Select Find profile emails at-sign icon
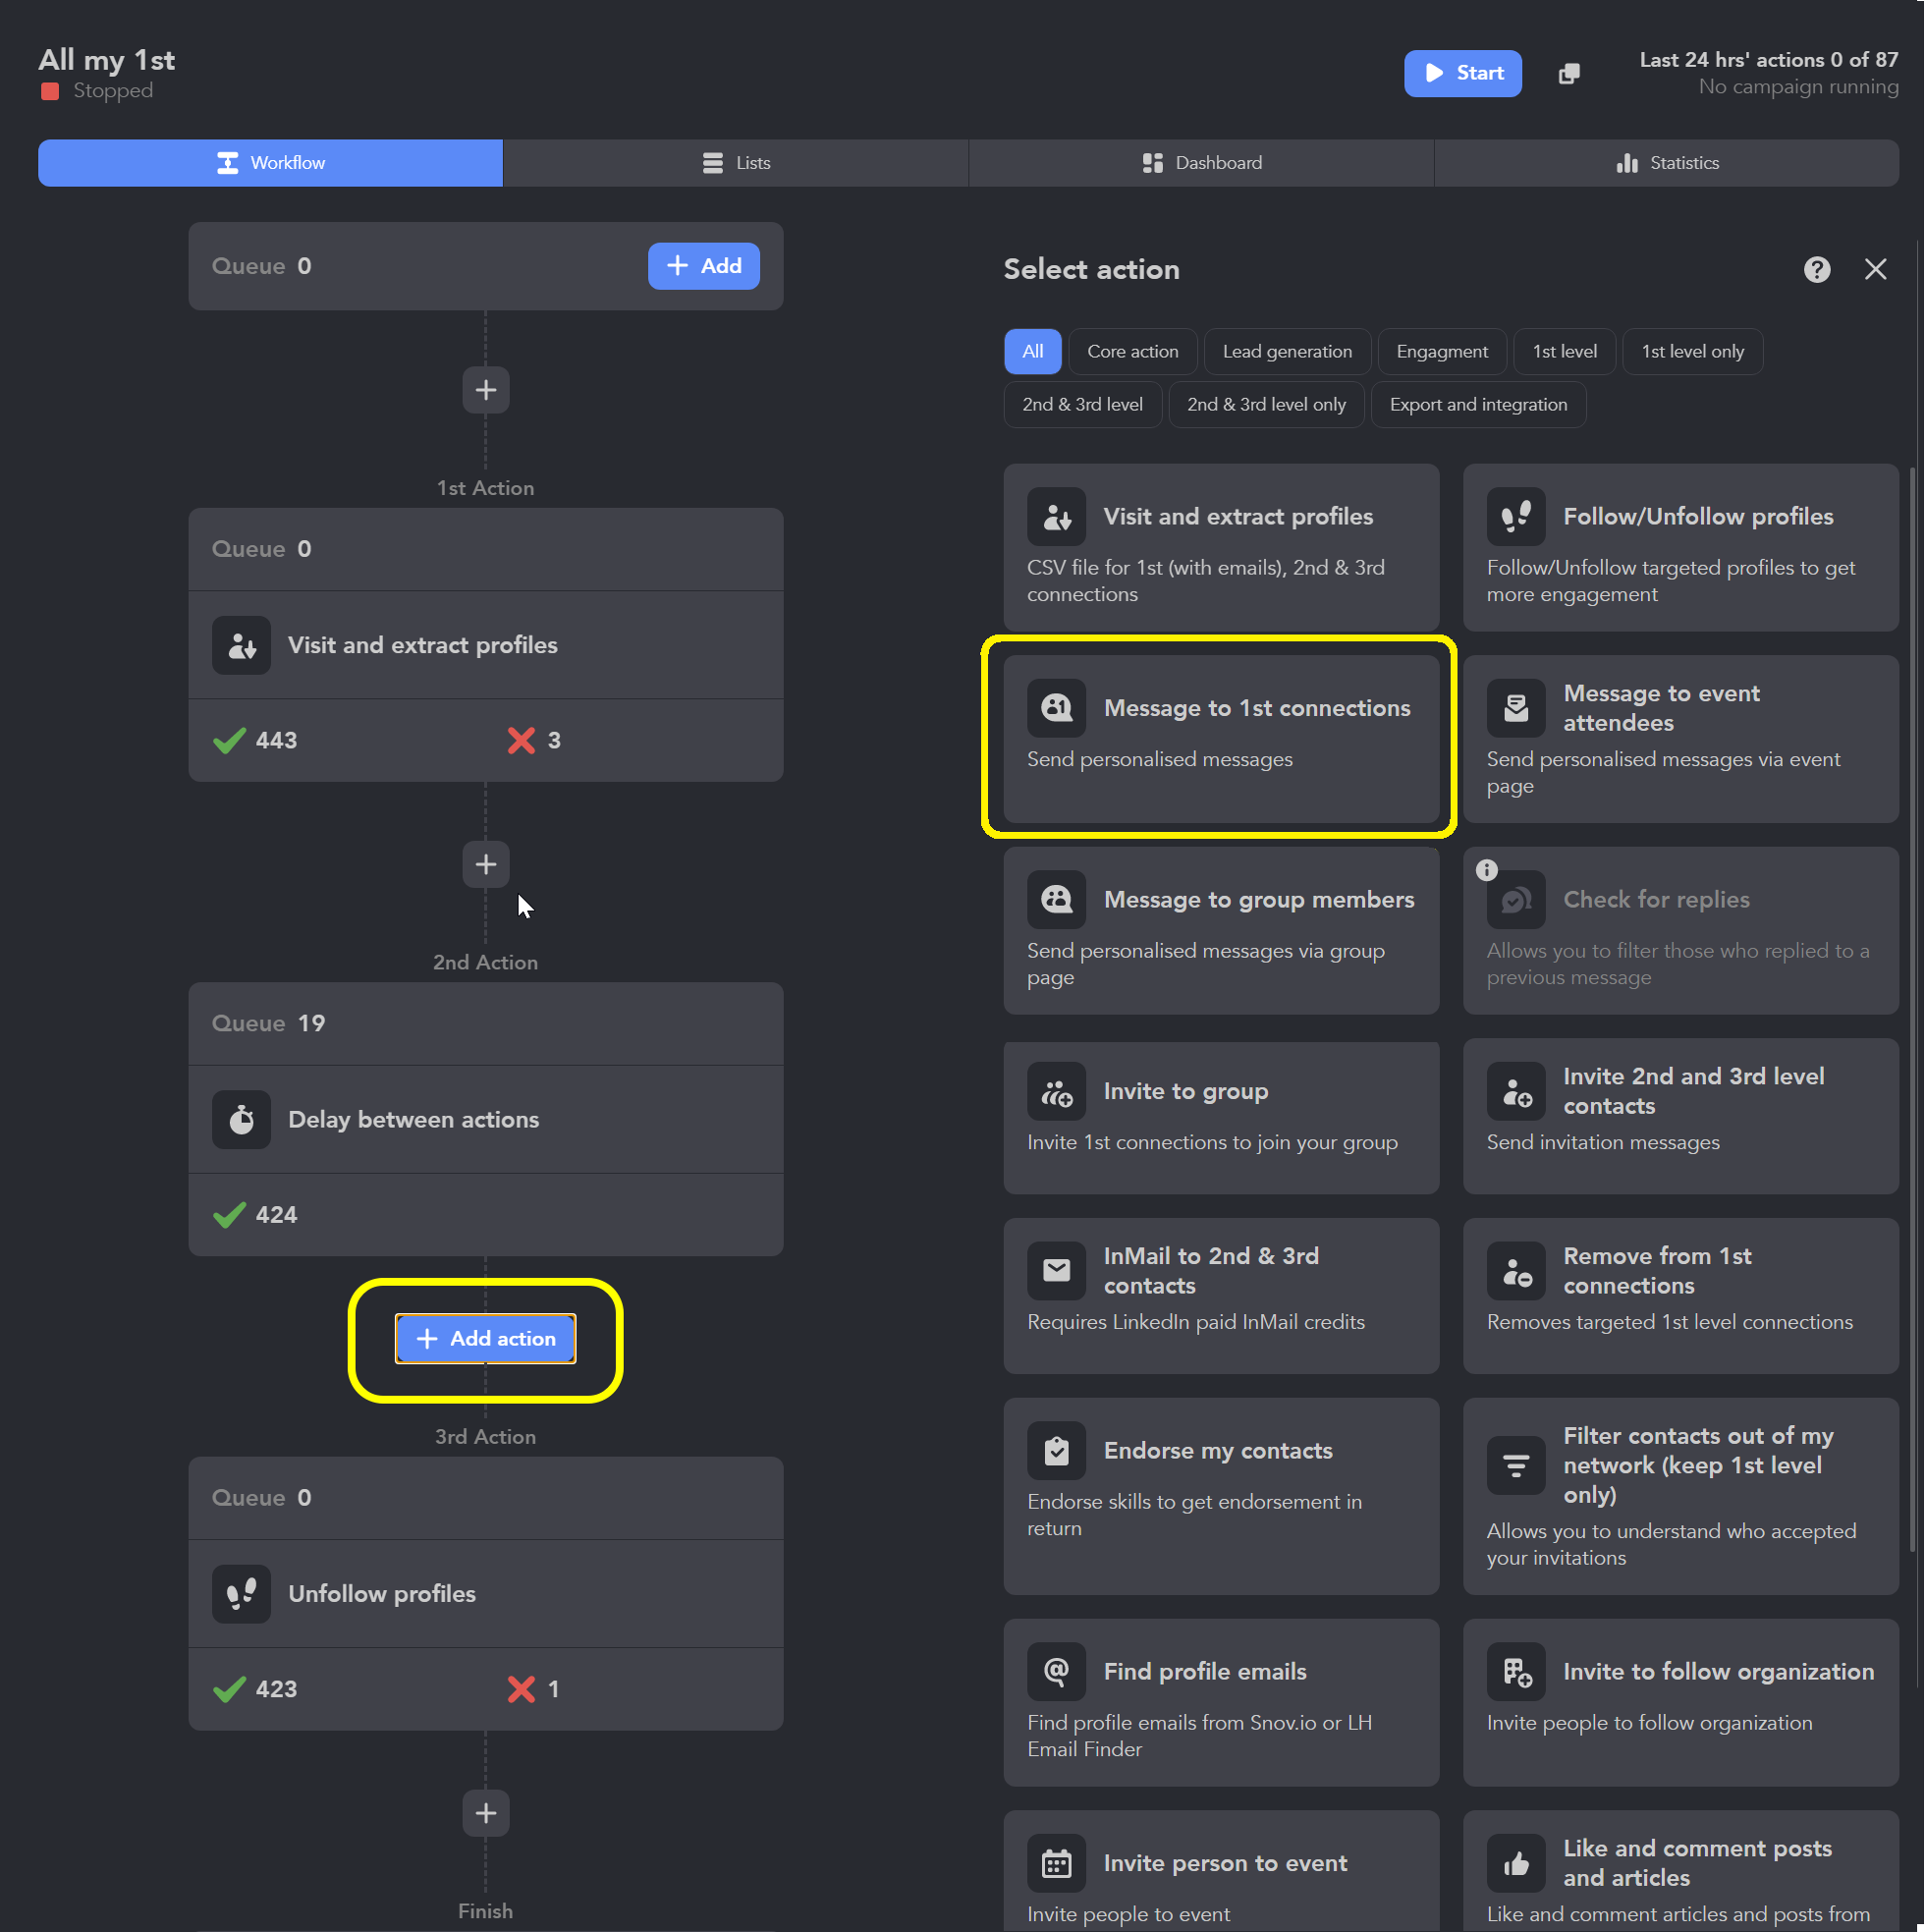Viewport: 1925px width, 1932px height. click(x=1056, y=1671)
